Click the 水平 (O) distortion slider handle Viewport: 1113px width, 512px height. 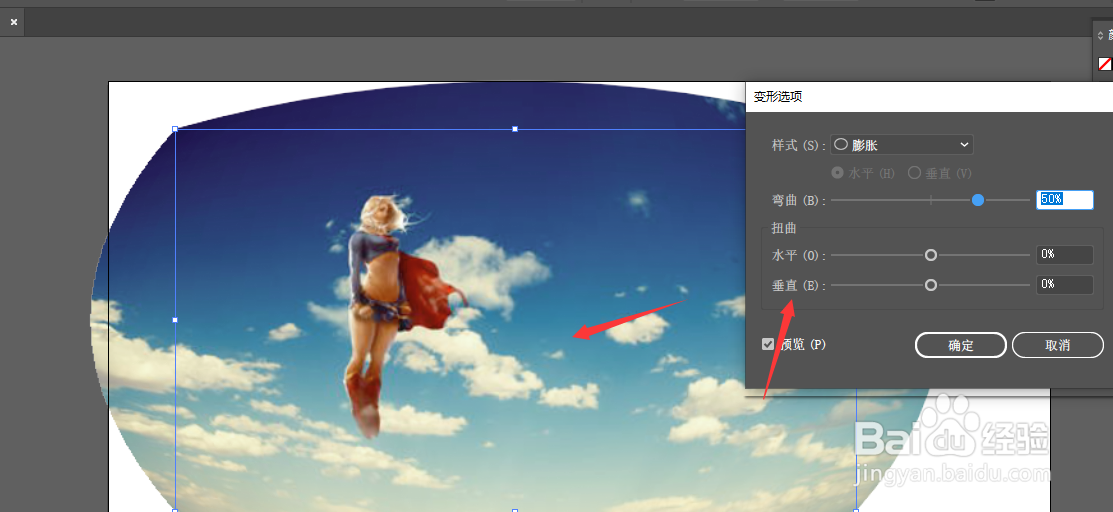[931, 255]
